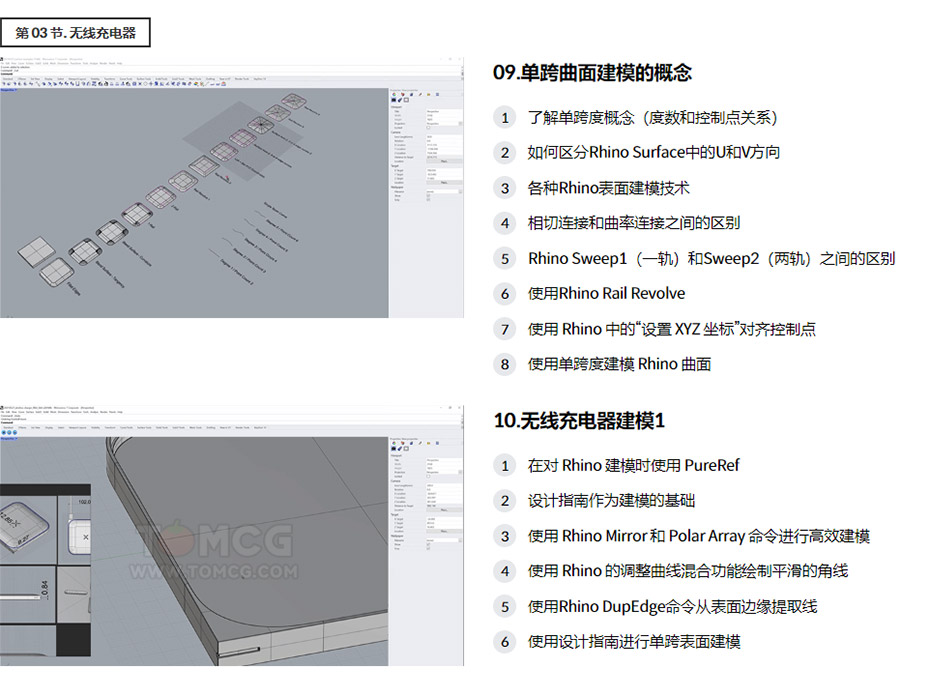Image resolution: width=930 pixels, height=683 pixels.
Task: Click the viewport Title field in section 09 Rhino panel
Action: click(444, 111)
